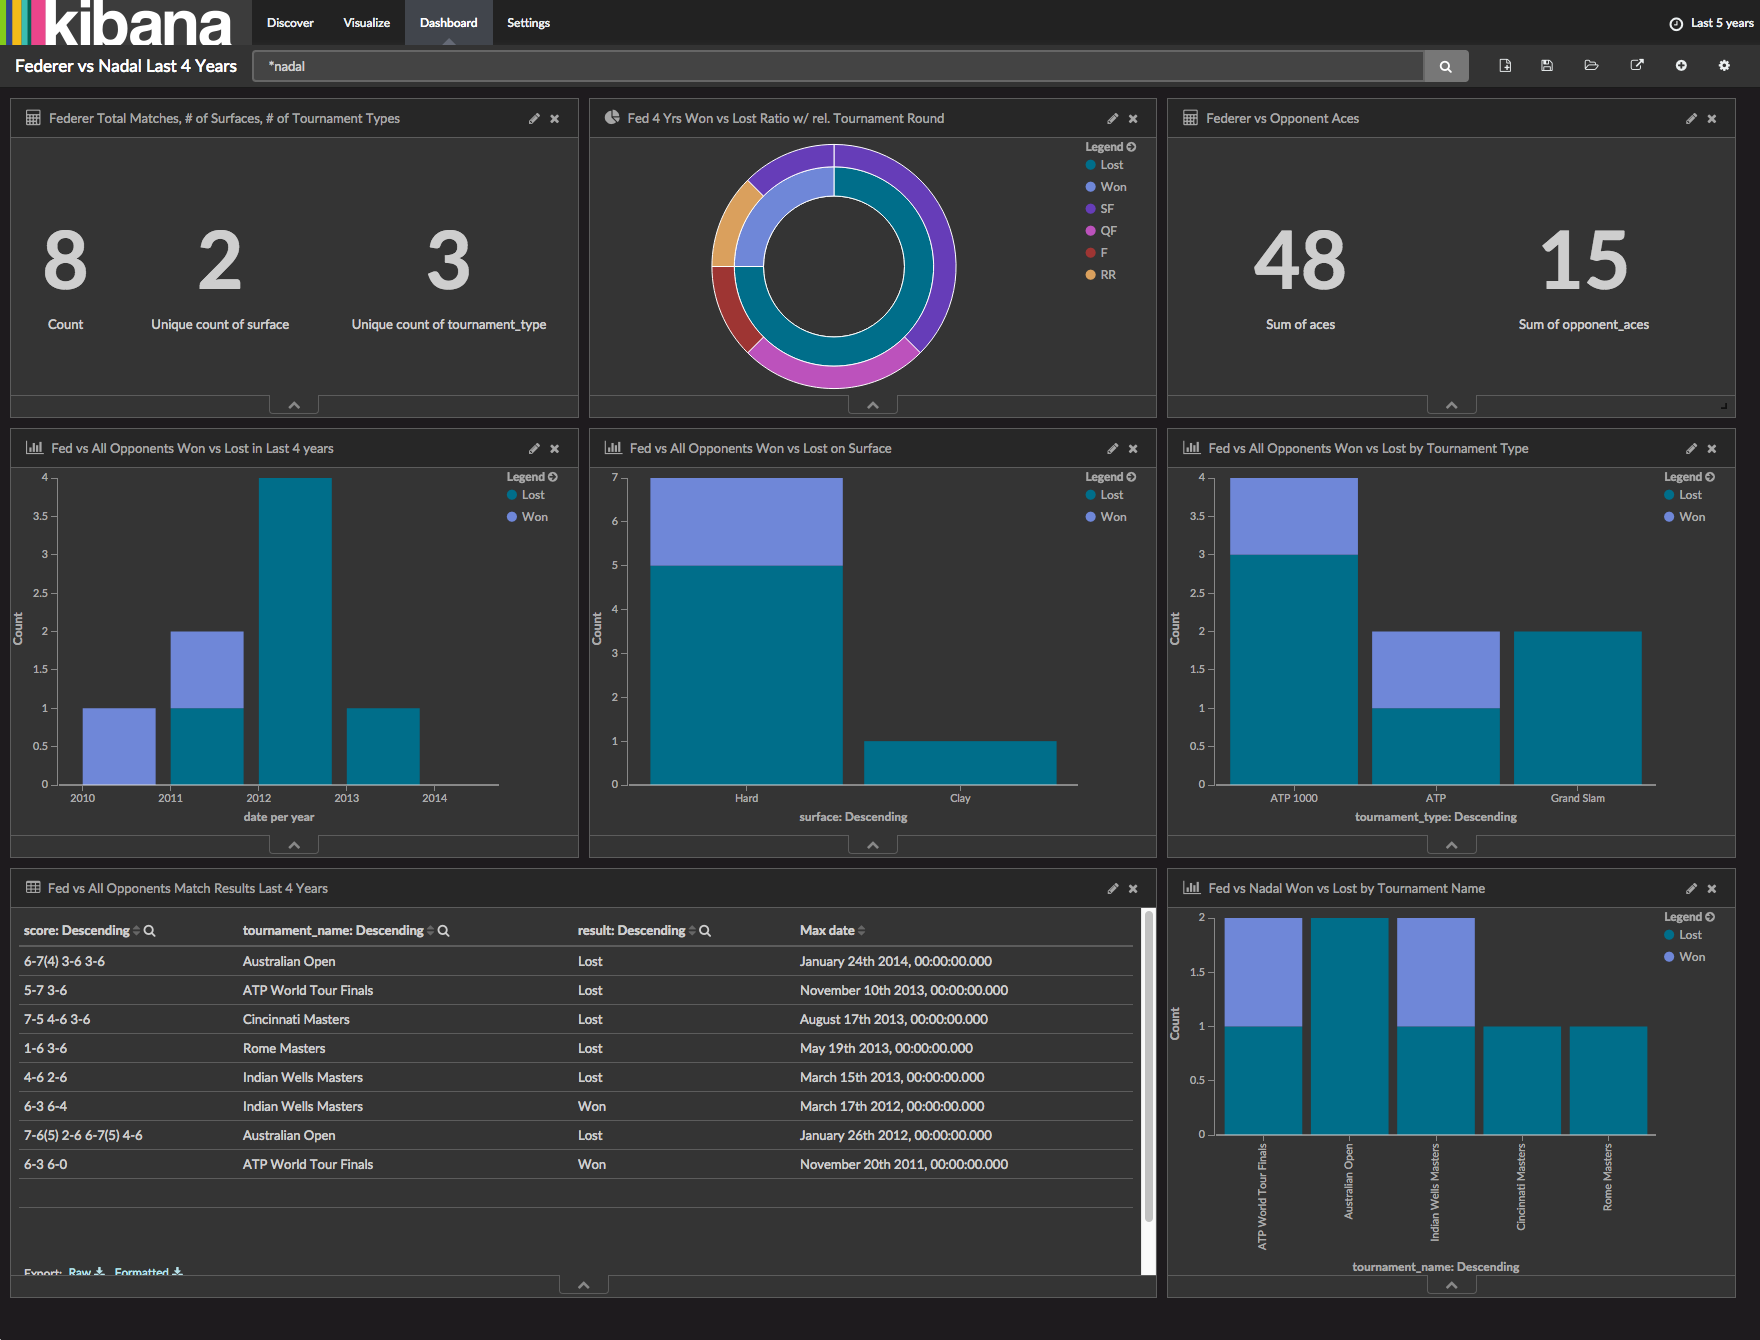Viewport: 1760px width, 1340px height.
Task: Open the Settings tab
Action: (x=528, y=22)
